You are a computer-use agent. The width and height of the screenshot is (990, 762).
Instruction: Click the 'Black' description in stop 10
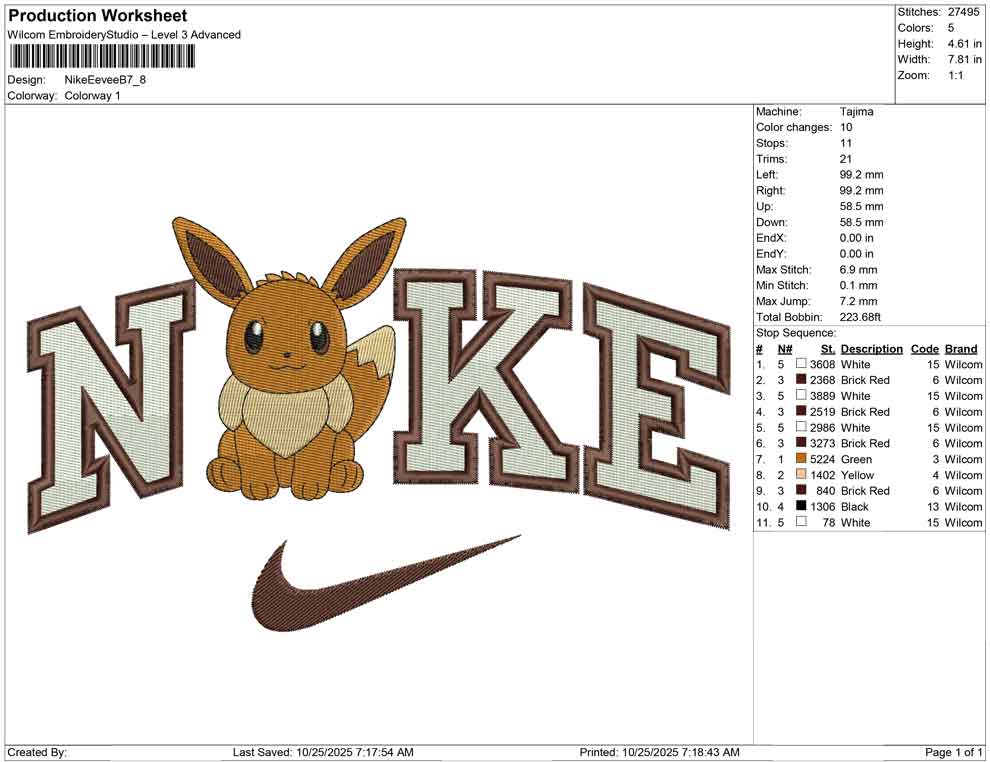pos(854,506)
